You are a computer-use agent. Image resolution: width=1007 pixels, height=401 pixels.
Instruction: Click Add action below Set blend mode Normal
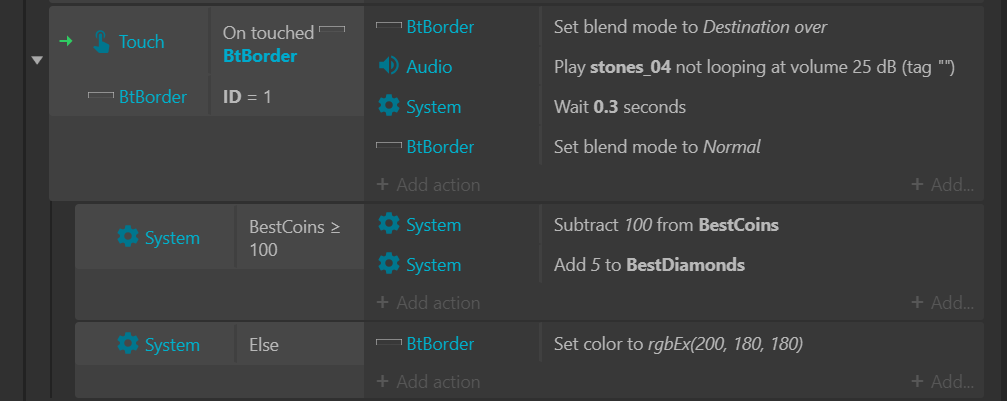428,185
